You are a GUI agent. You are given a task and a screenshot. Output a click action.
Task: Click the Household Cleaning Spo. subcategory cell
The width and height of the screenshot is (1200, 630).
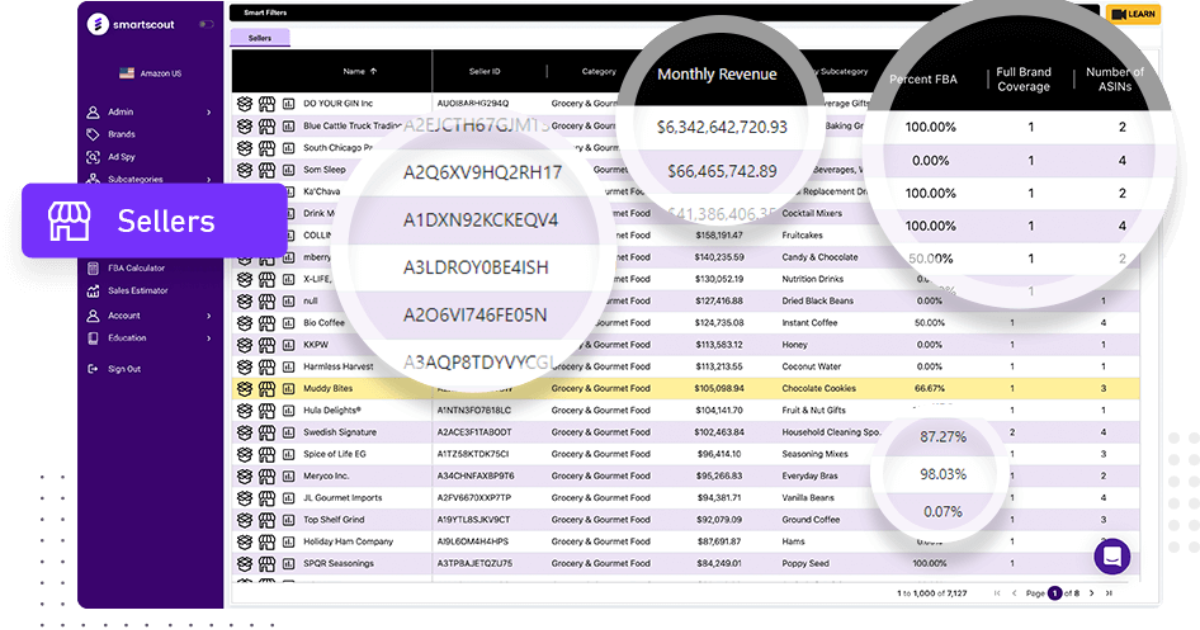coord(831,432)
